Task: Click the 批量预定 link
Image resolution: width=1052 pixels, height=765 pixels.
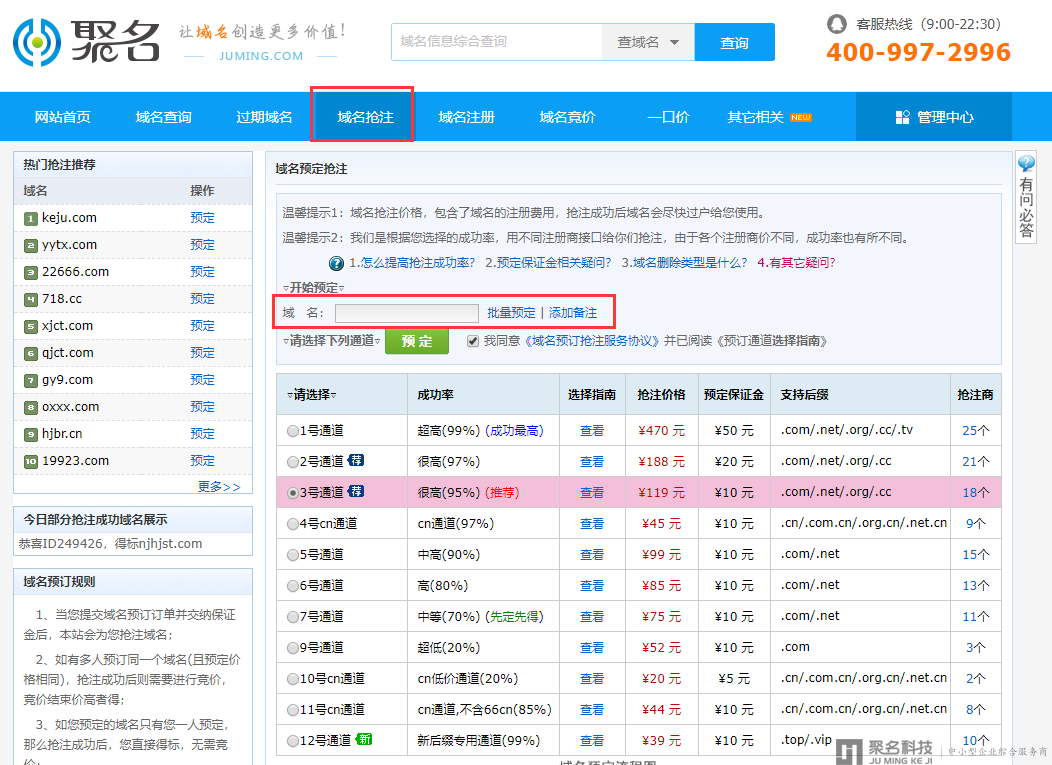Action: (x=511, y=313)
